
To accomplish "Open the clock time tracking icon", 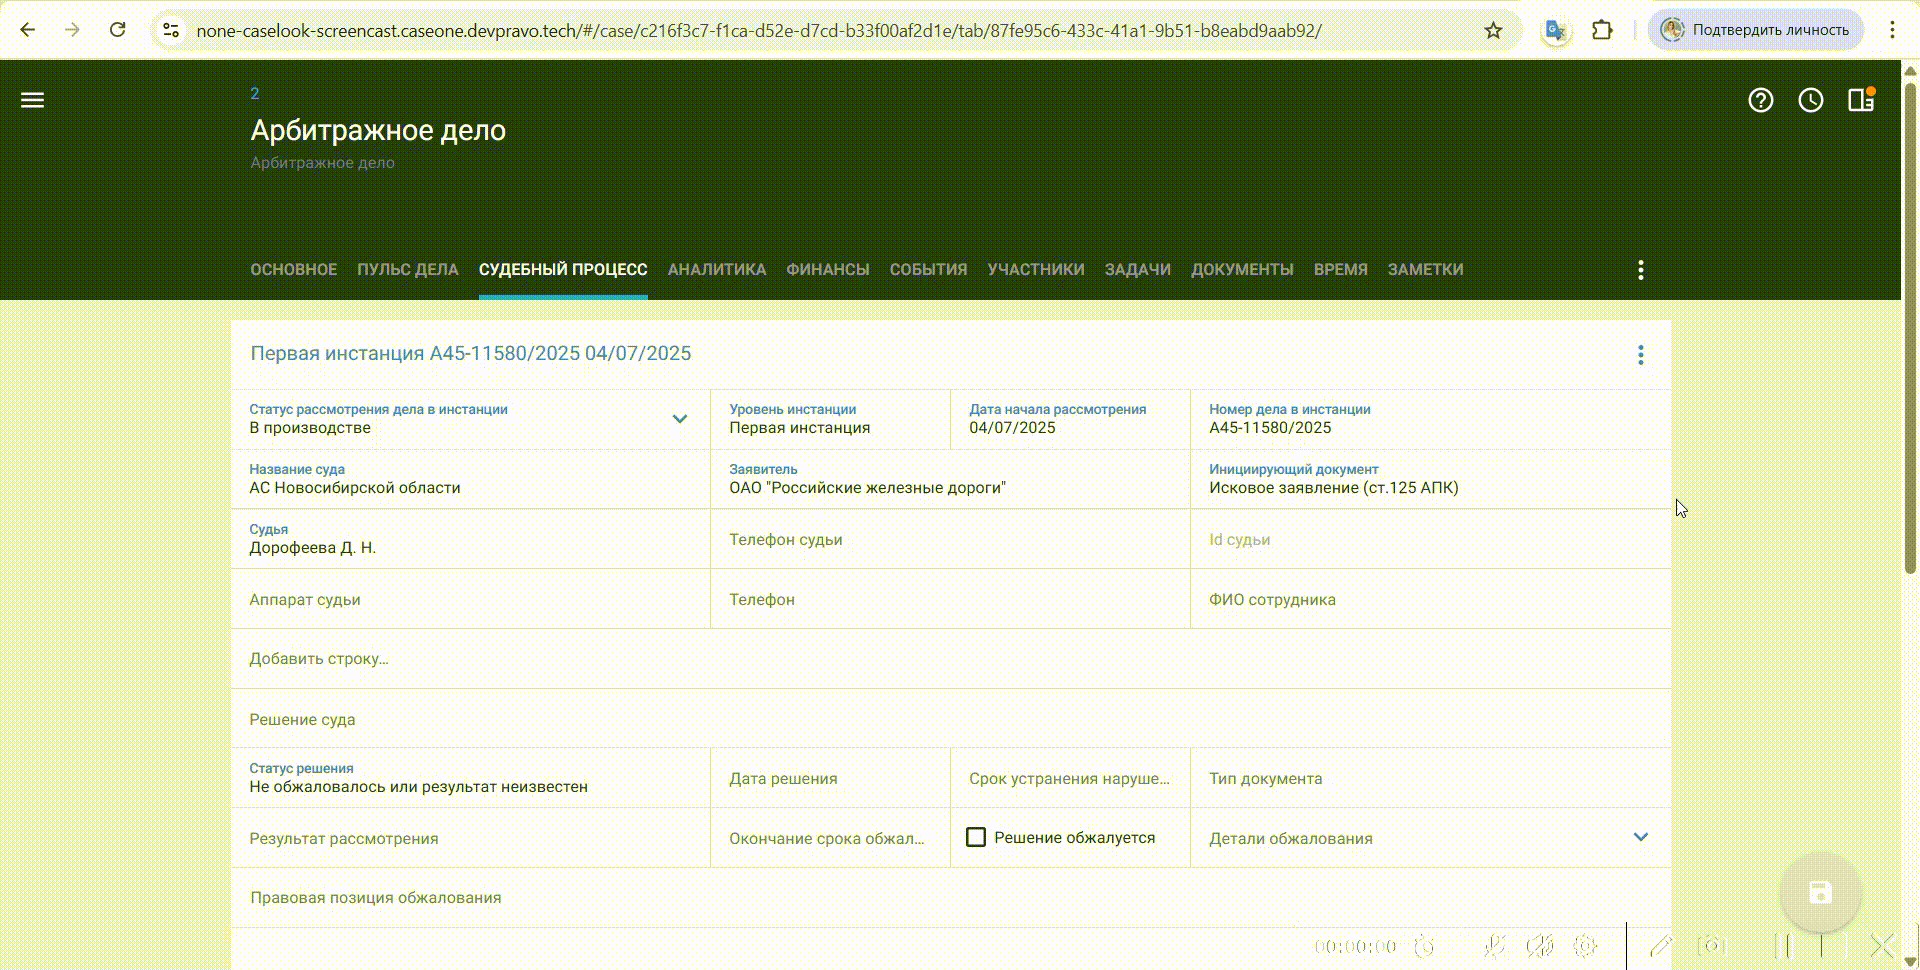I will [1810, 100].
